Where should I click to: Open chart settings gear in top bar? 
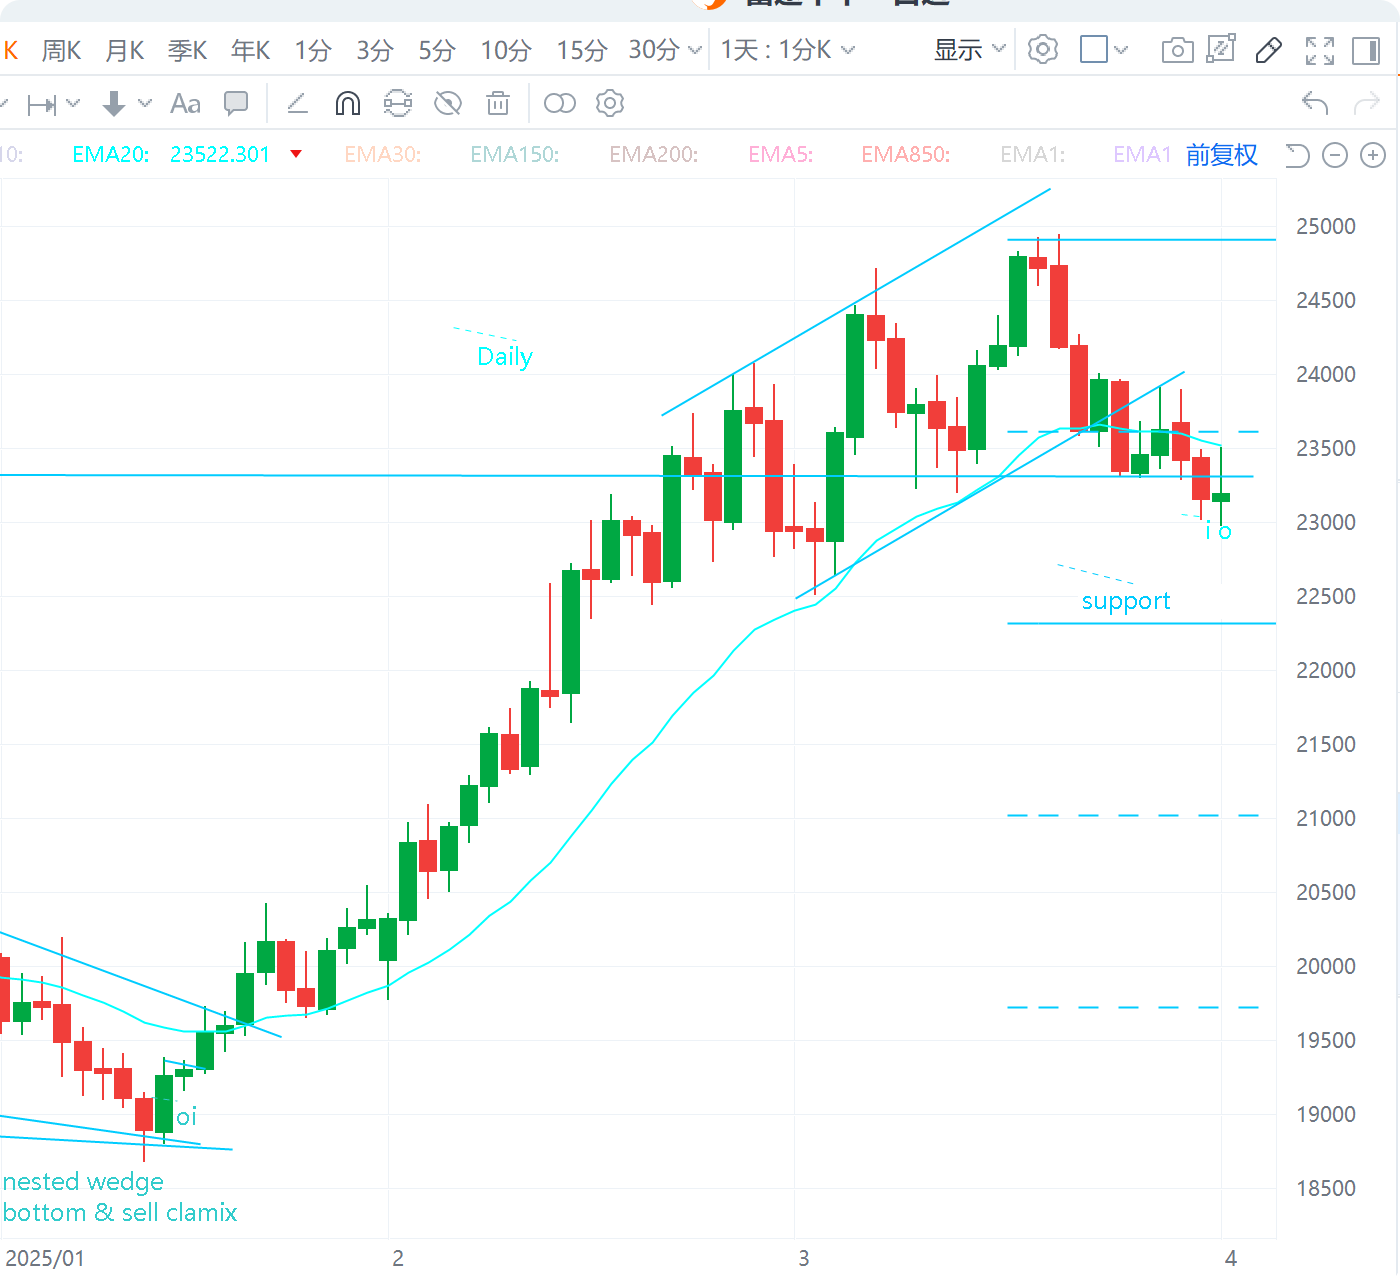[1043, 49]
